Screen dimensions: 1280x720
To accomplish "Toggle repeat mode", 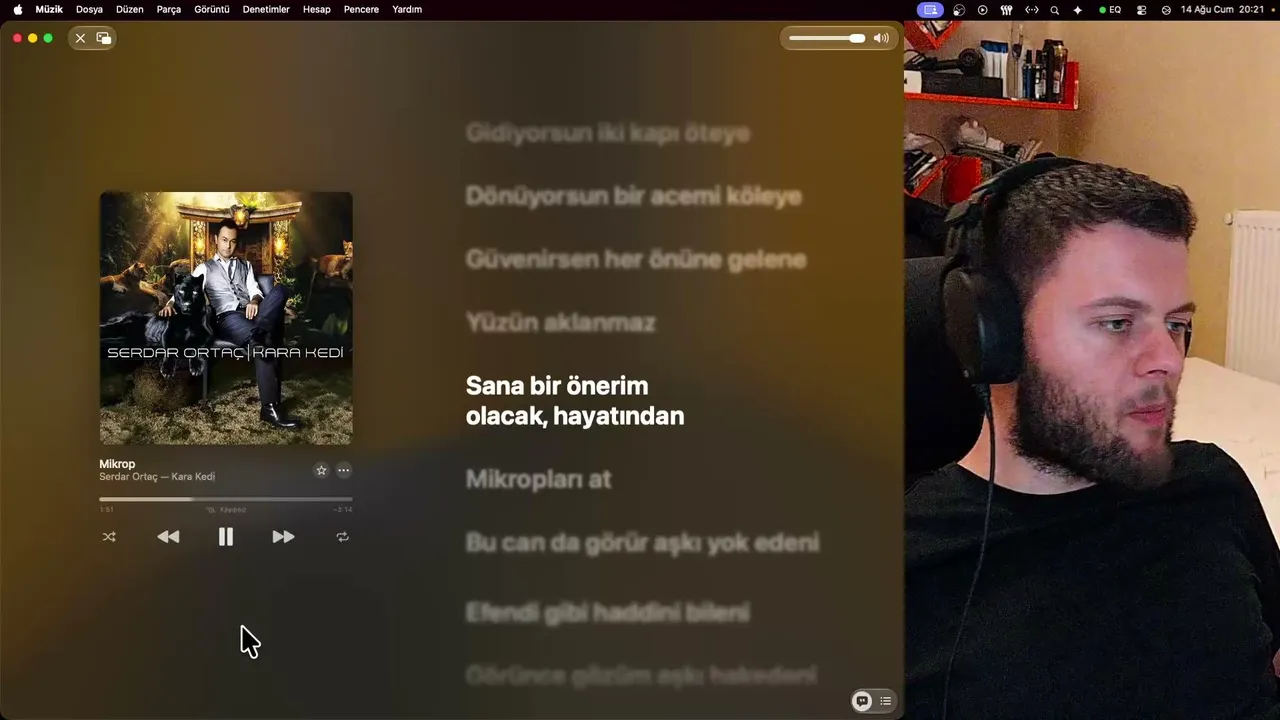I will pos(343,537).
